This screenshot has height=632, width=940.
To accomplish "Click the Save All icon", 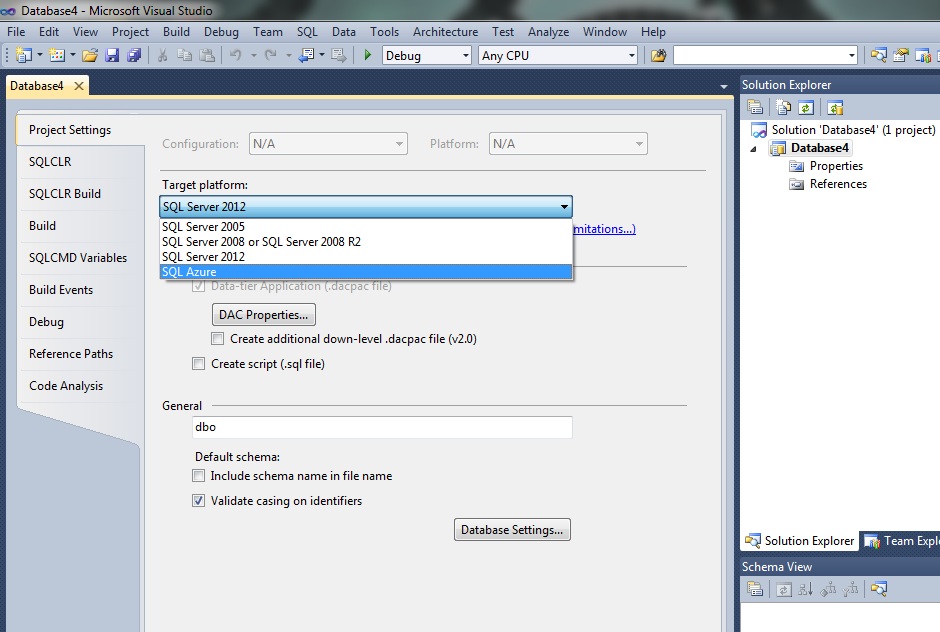I will click(x=134, y=56).
